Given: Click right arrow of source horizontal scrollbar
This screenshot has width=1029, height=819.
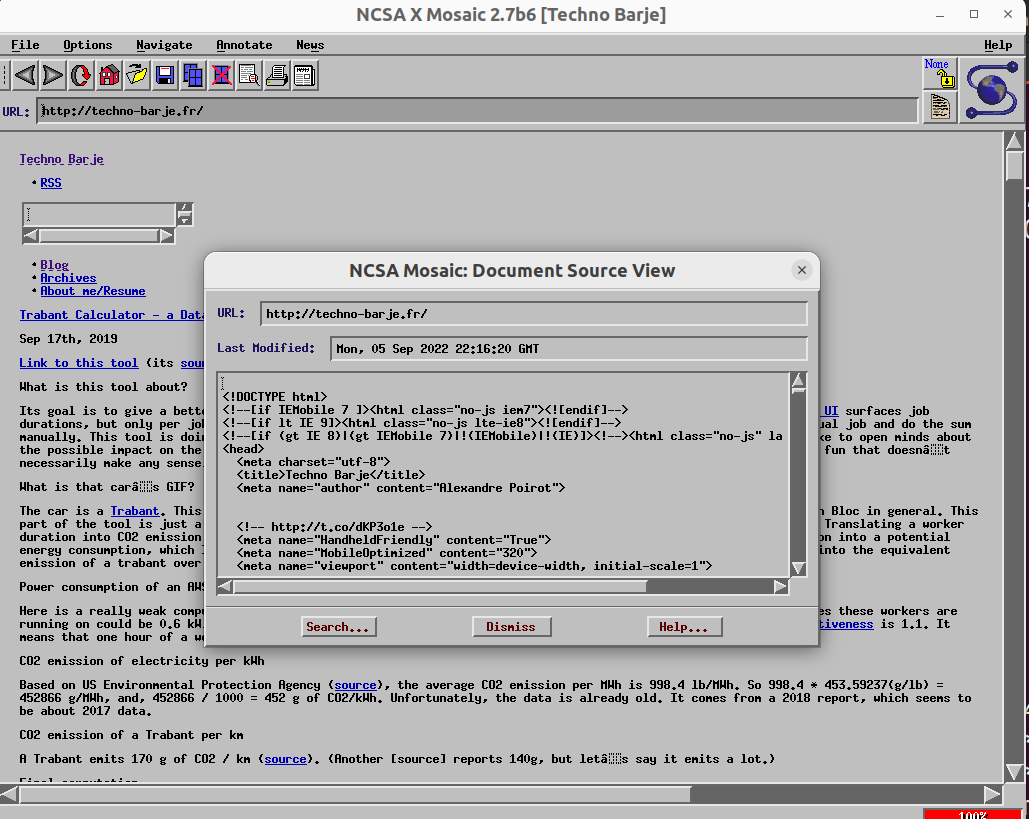Looking at the screenshot, I should [x=780, y=586].
